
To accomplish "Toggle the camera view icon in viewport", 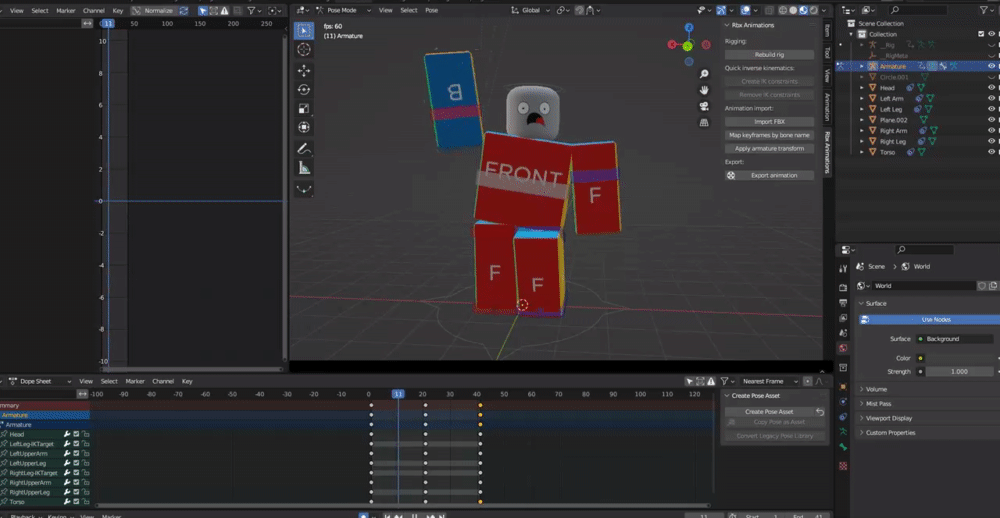I will 704,106.
